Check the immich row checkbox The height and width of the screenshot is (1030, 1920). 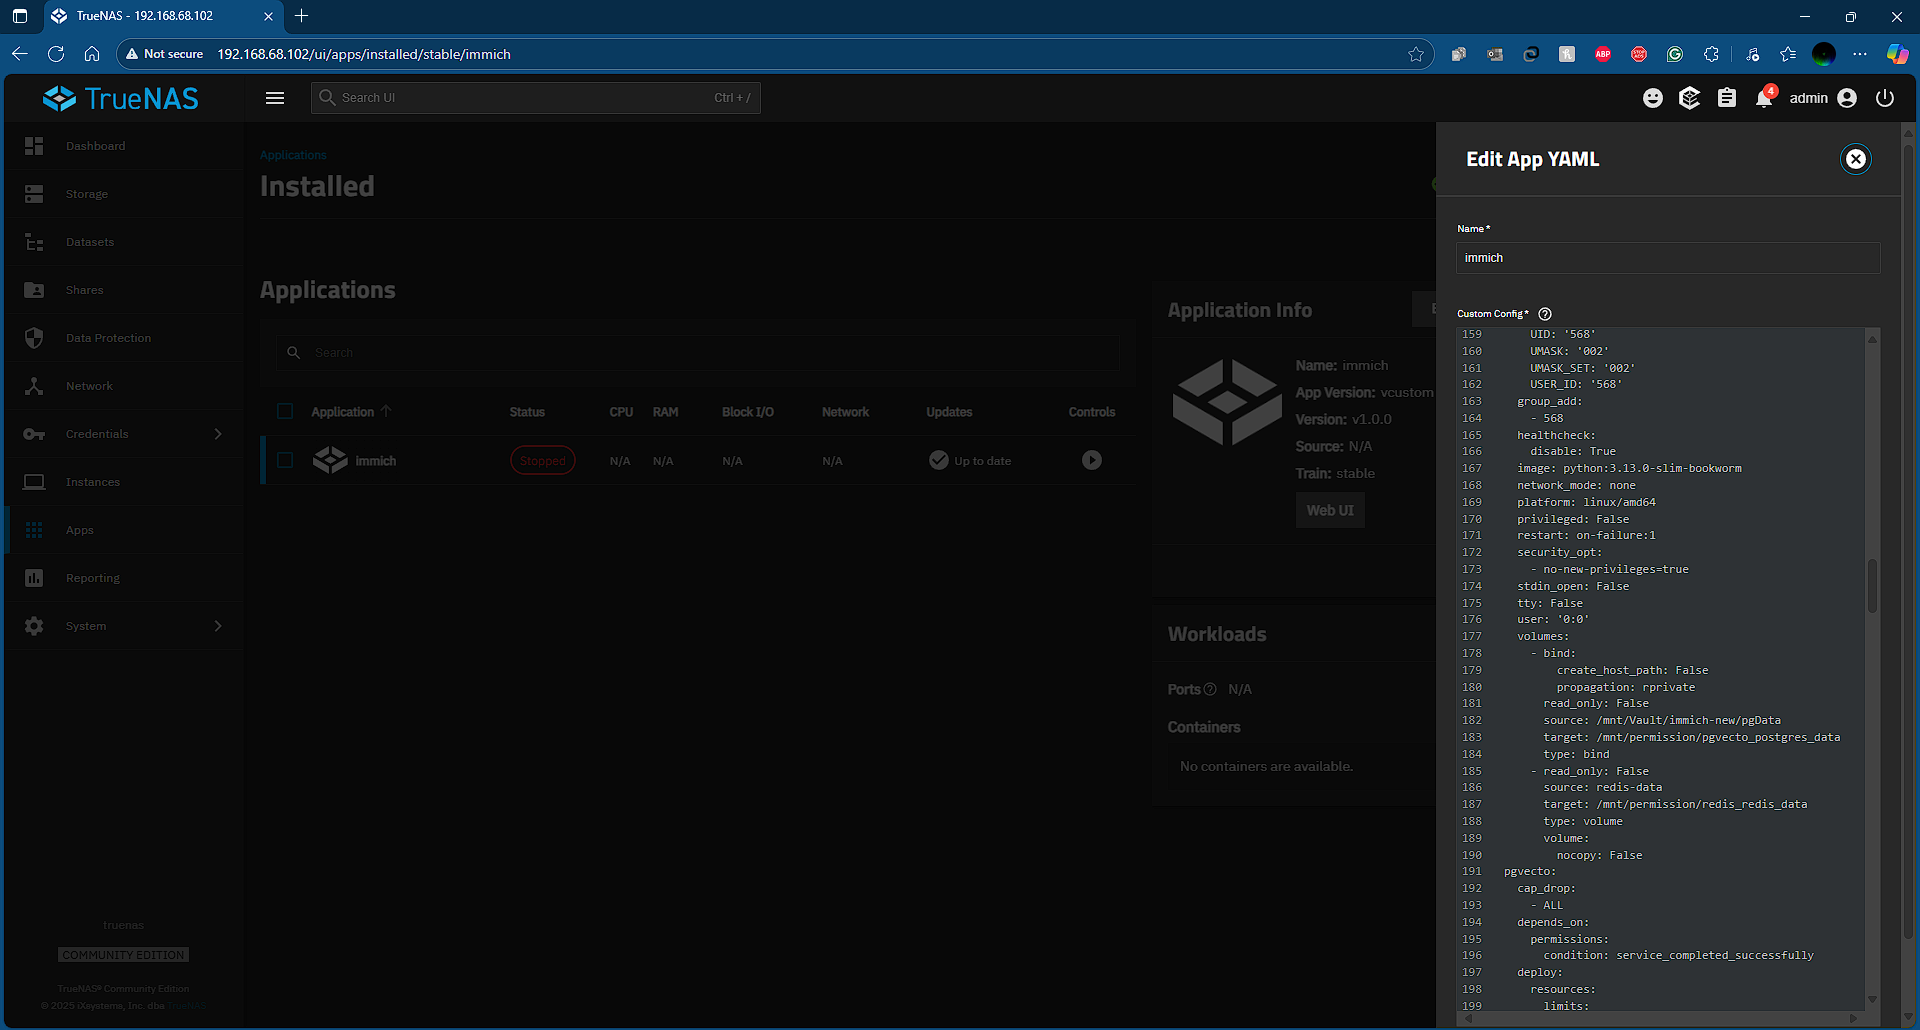pos(285,460)
